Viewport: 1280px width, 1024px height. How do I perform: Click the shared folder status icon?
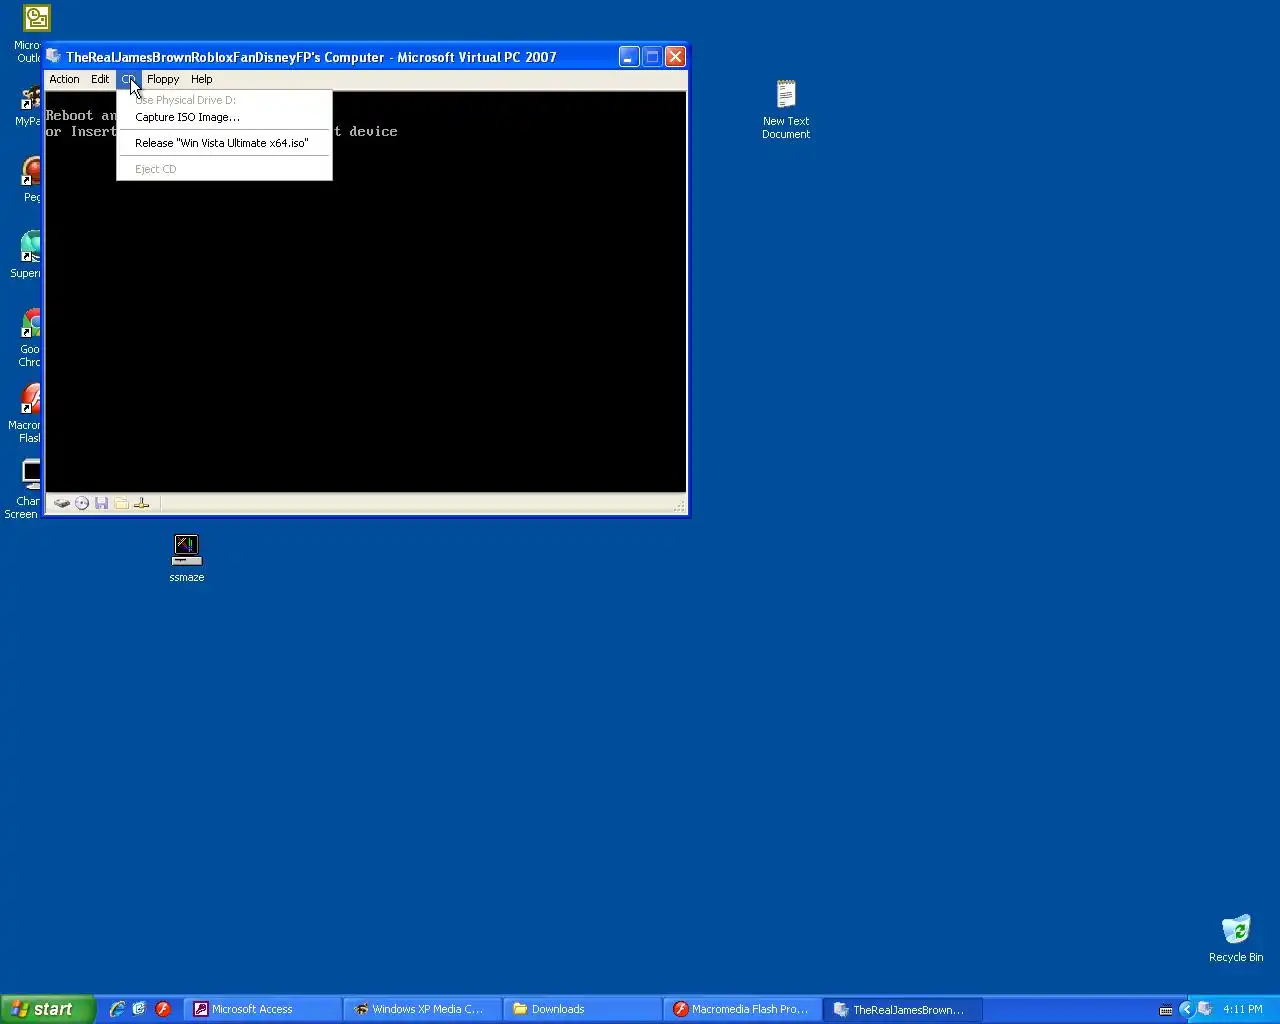point(121,503)
